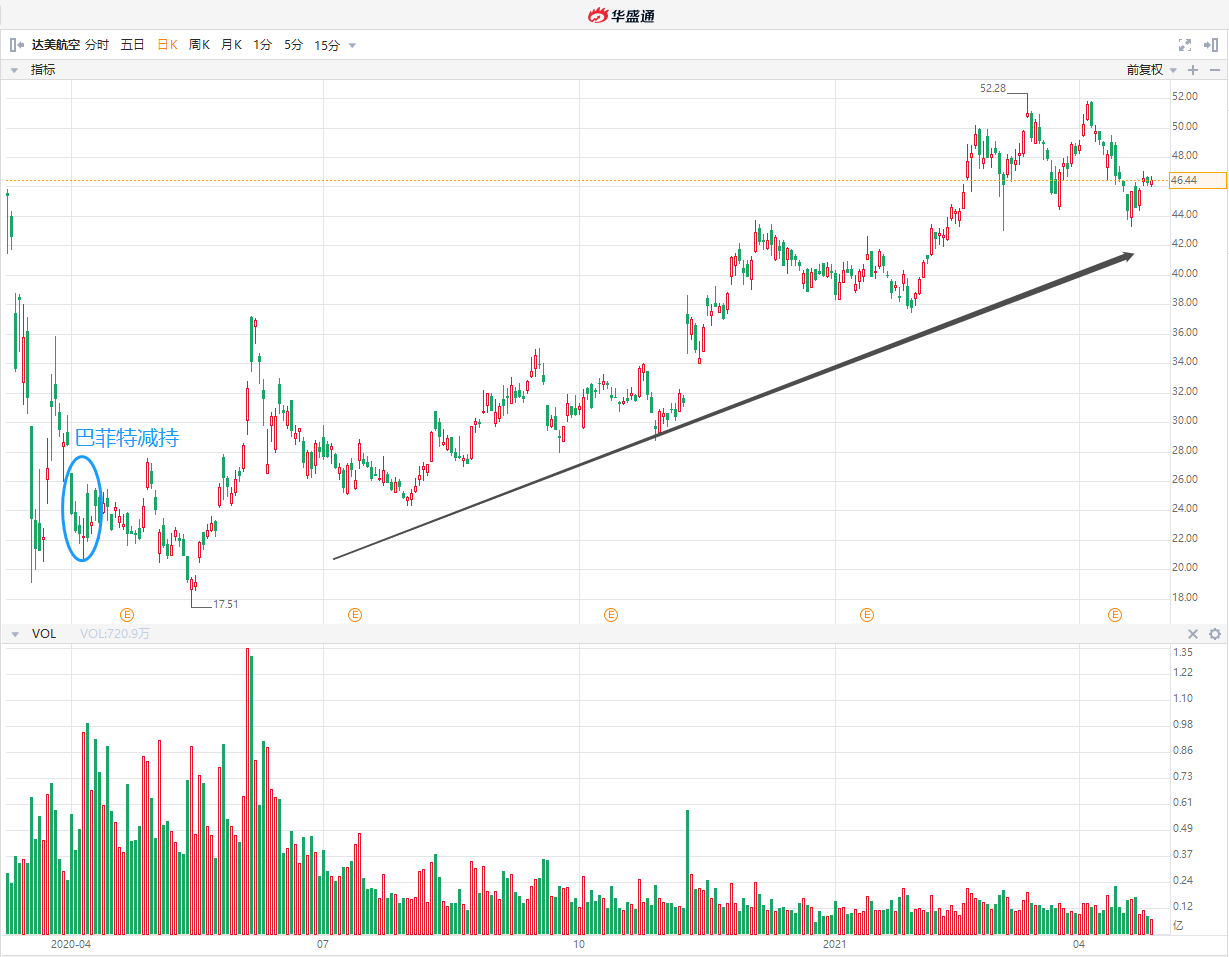The height and width of the screenshot is (957, 1229).
Task: Select the 日K daily candlestick tab
Action: [167, 45]
